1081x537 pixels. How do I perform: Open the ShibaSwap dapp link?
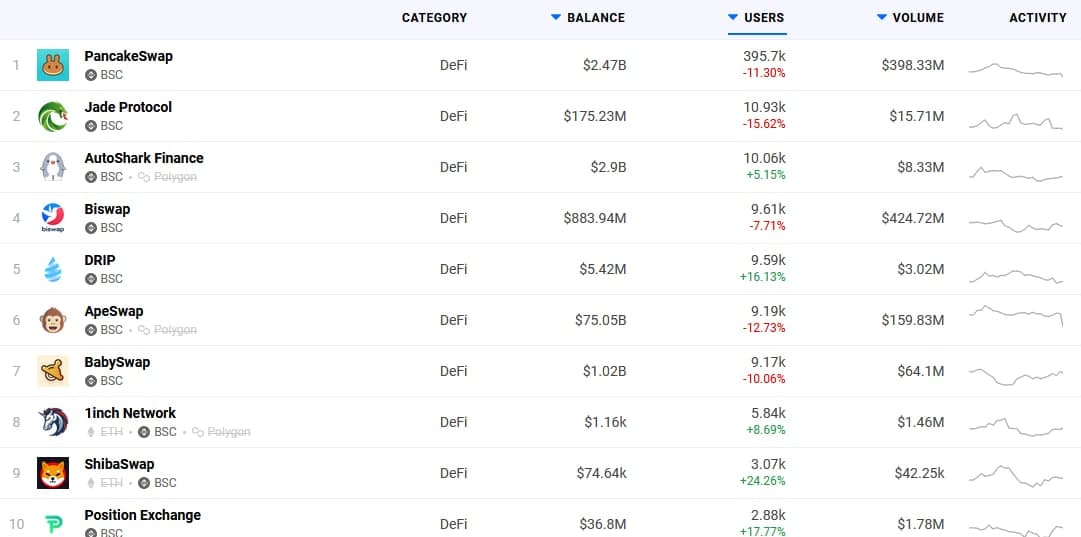point(119,464)
